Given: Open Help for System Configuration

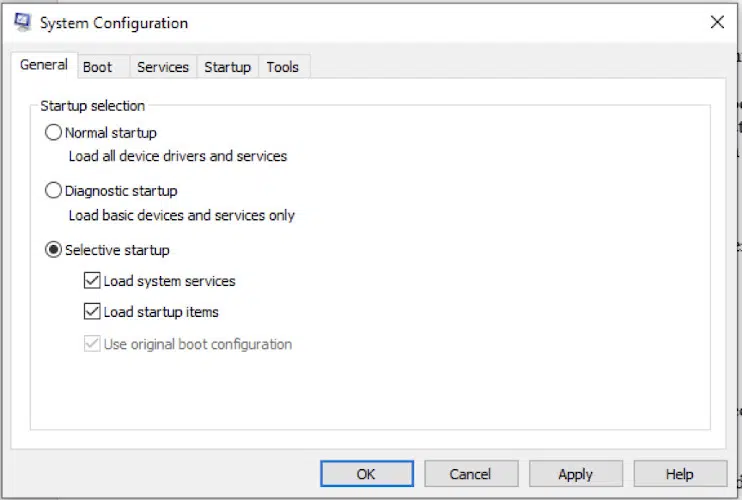Looking at the screenshot, I should (679, 474).
